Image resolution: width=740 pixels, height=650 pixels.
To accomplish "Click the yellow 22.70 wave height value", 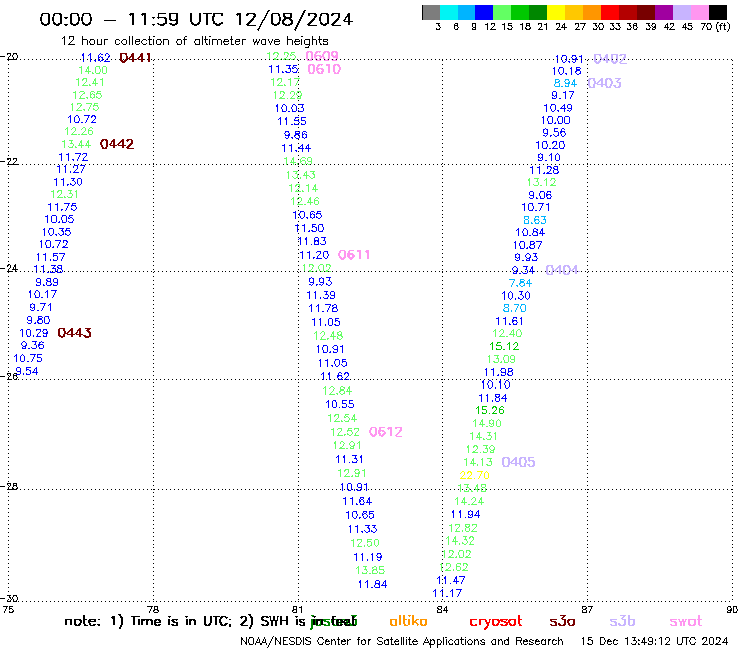I will click(474, 475).
